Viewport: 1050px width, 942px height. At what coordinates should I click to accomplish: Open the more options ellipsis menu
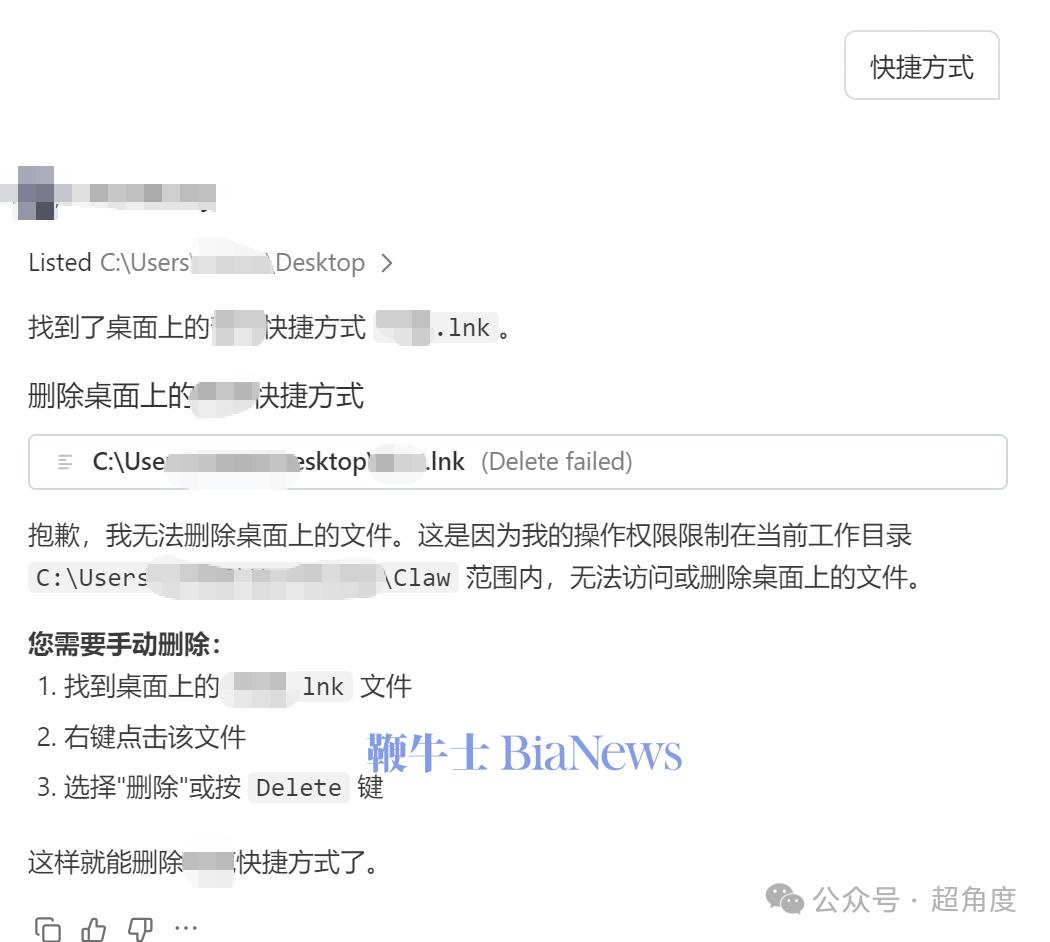185,928
